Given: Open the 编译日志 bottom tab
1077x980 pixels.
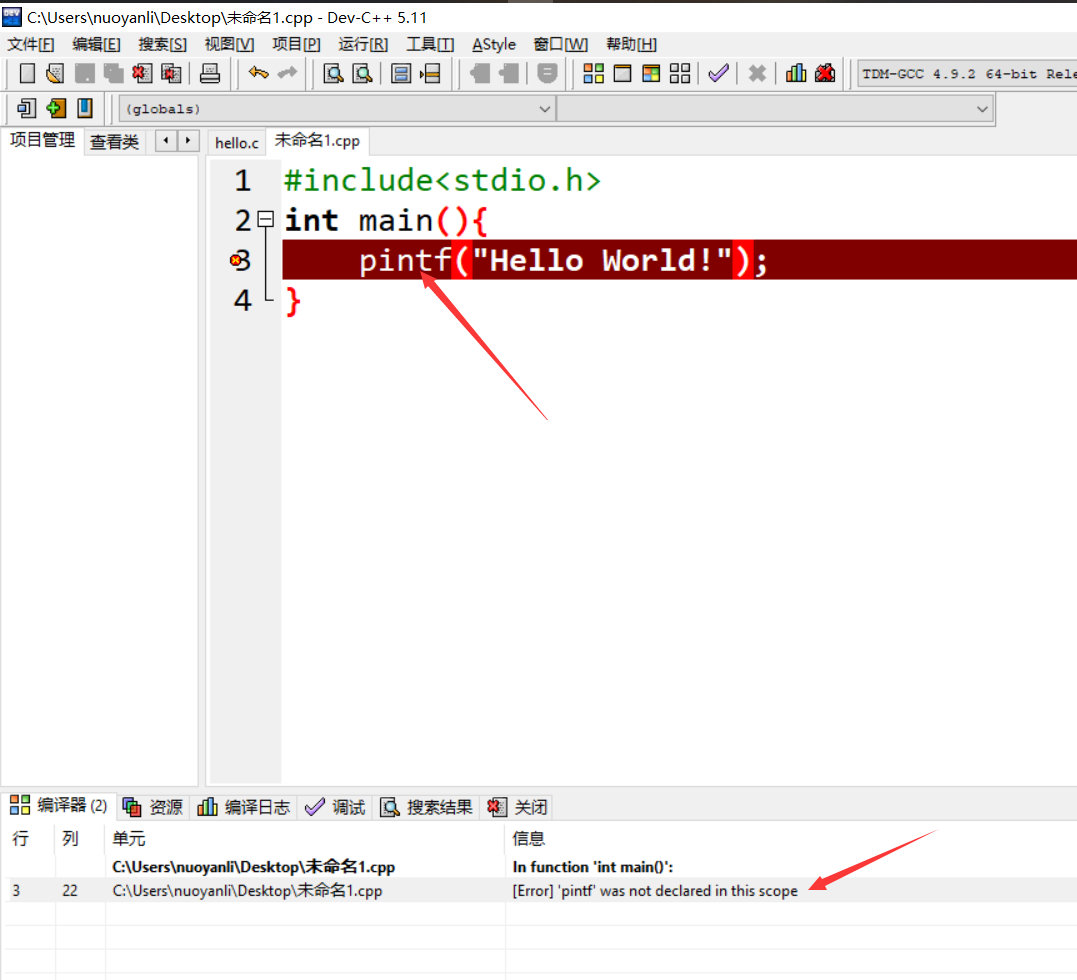Looking at the screenshot, I should pos(244,807).
